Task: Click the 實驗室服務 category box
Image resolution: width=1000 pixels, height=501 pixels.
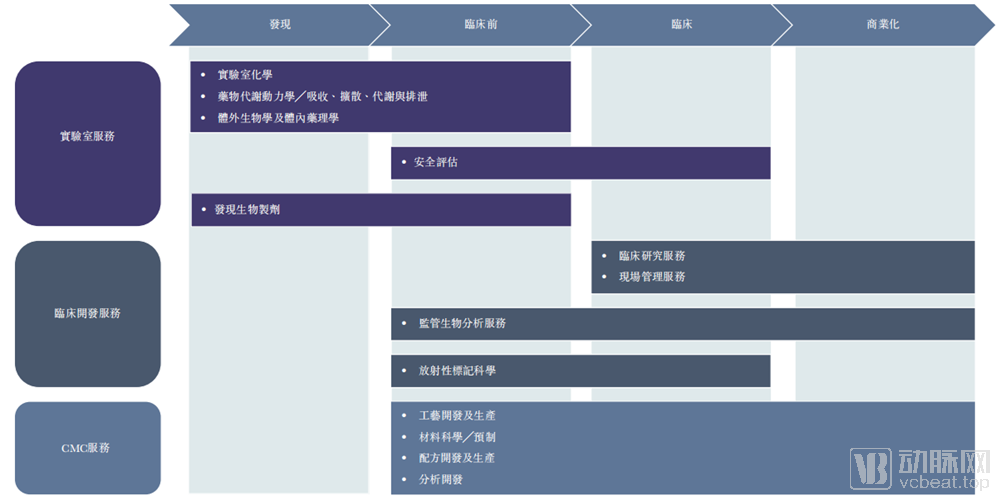Action: click(88, 137)
